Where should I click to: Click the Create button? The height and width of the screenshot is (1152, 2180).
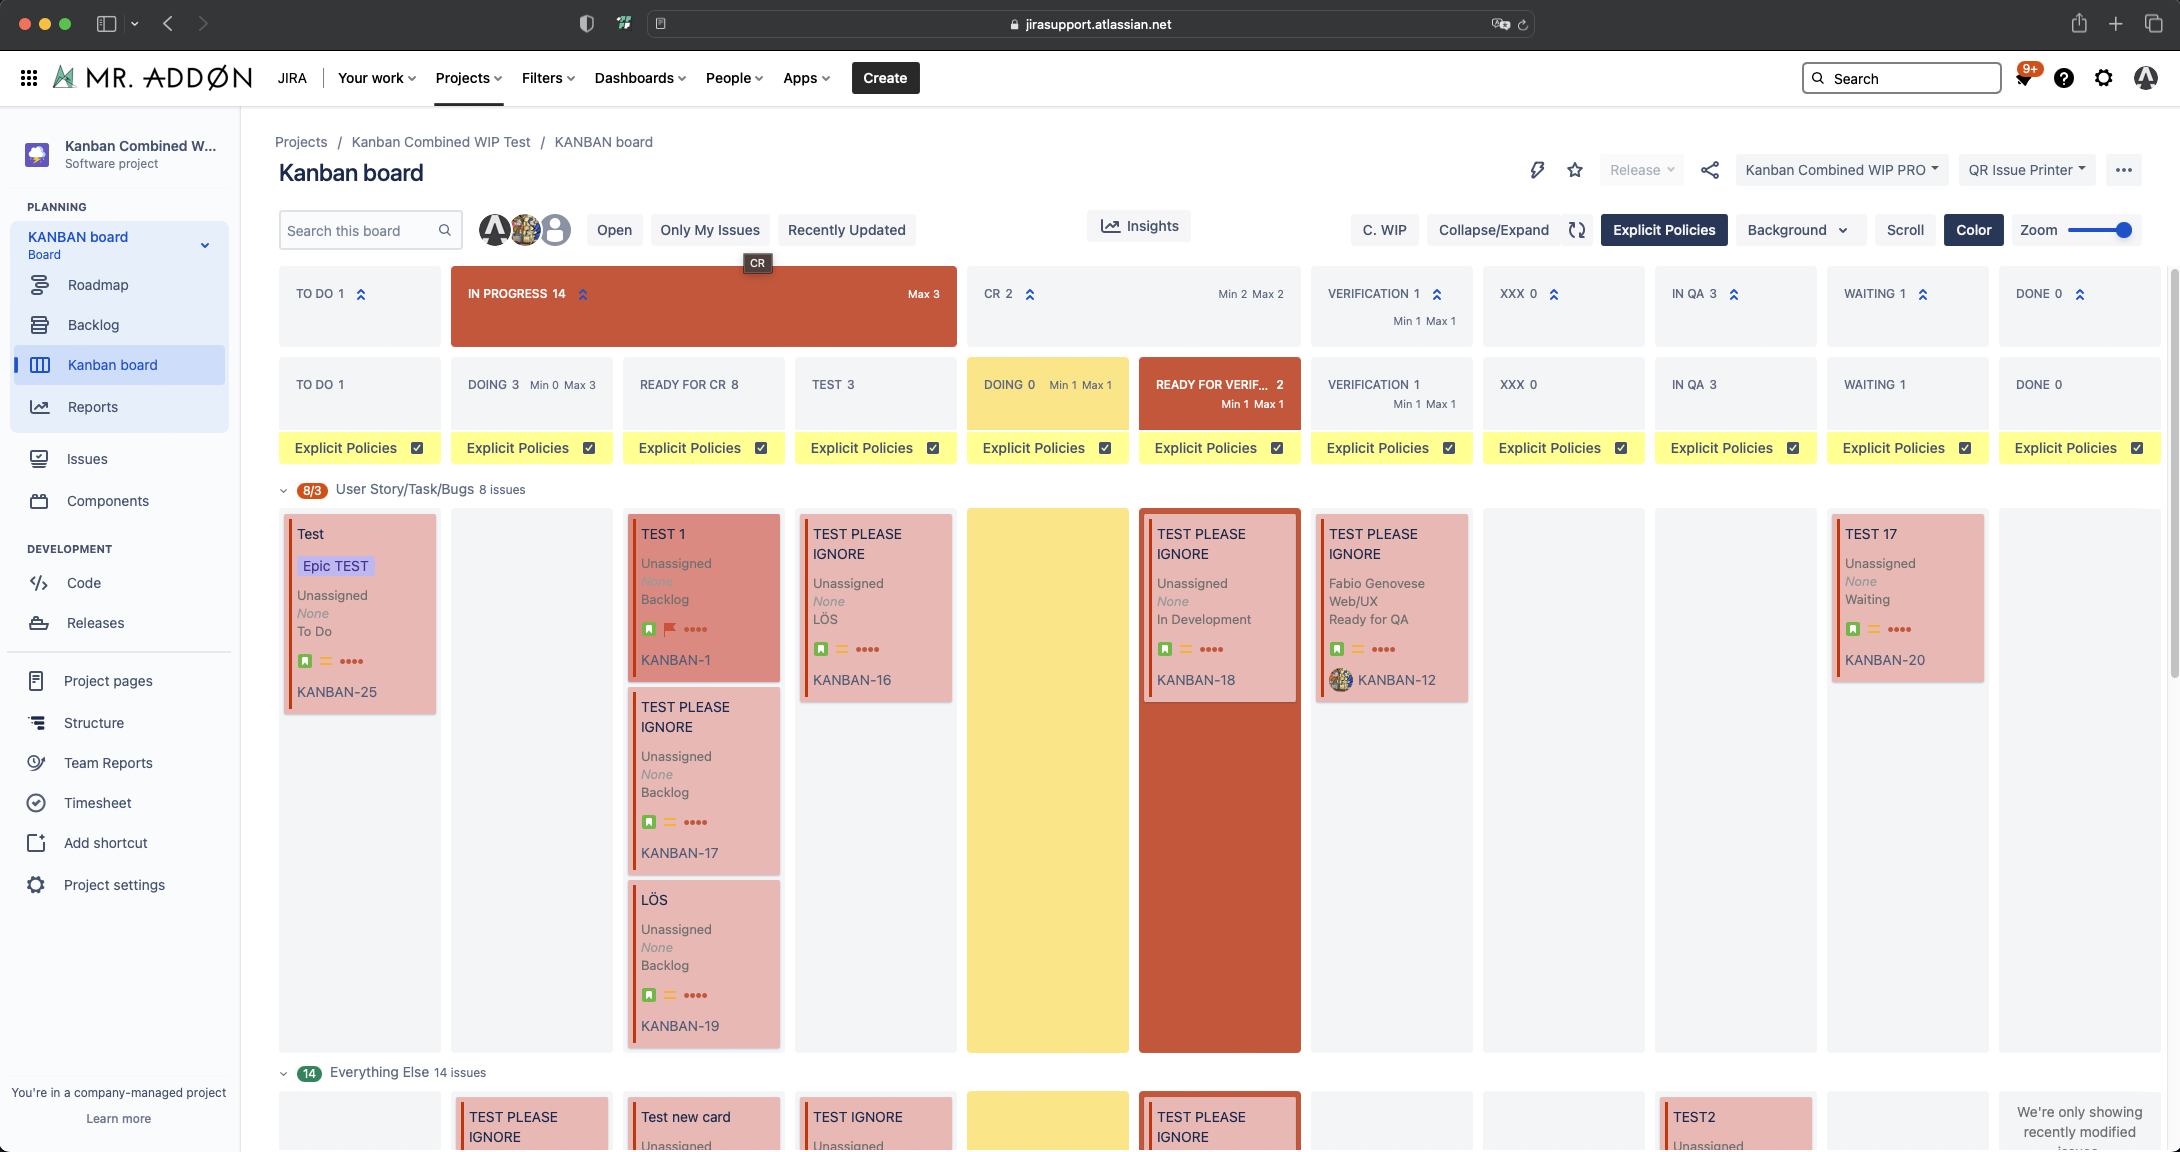point(885,78)
